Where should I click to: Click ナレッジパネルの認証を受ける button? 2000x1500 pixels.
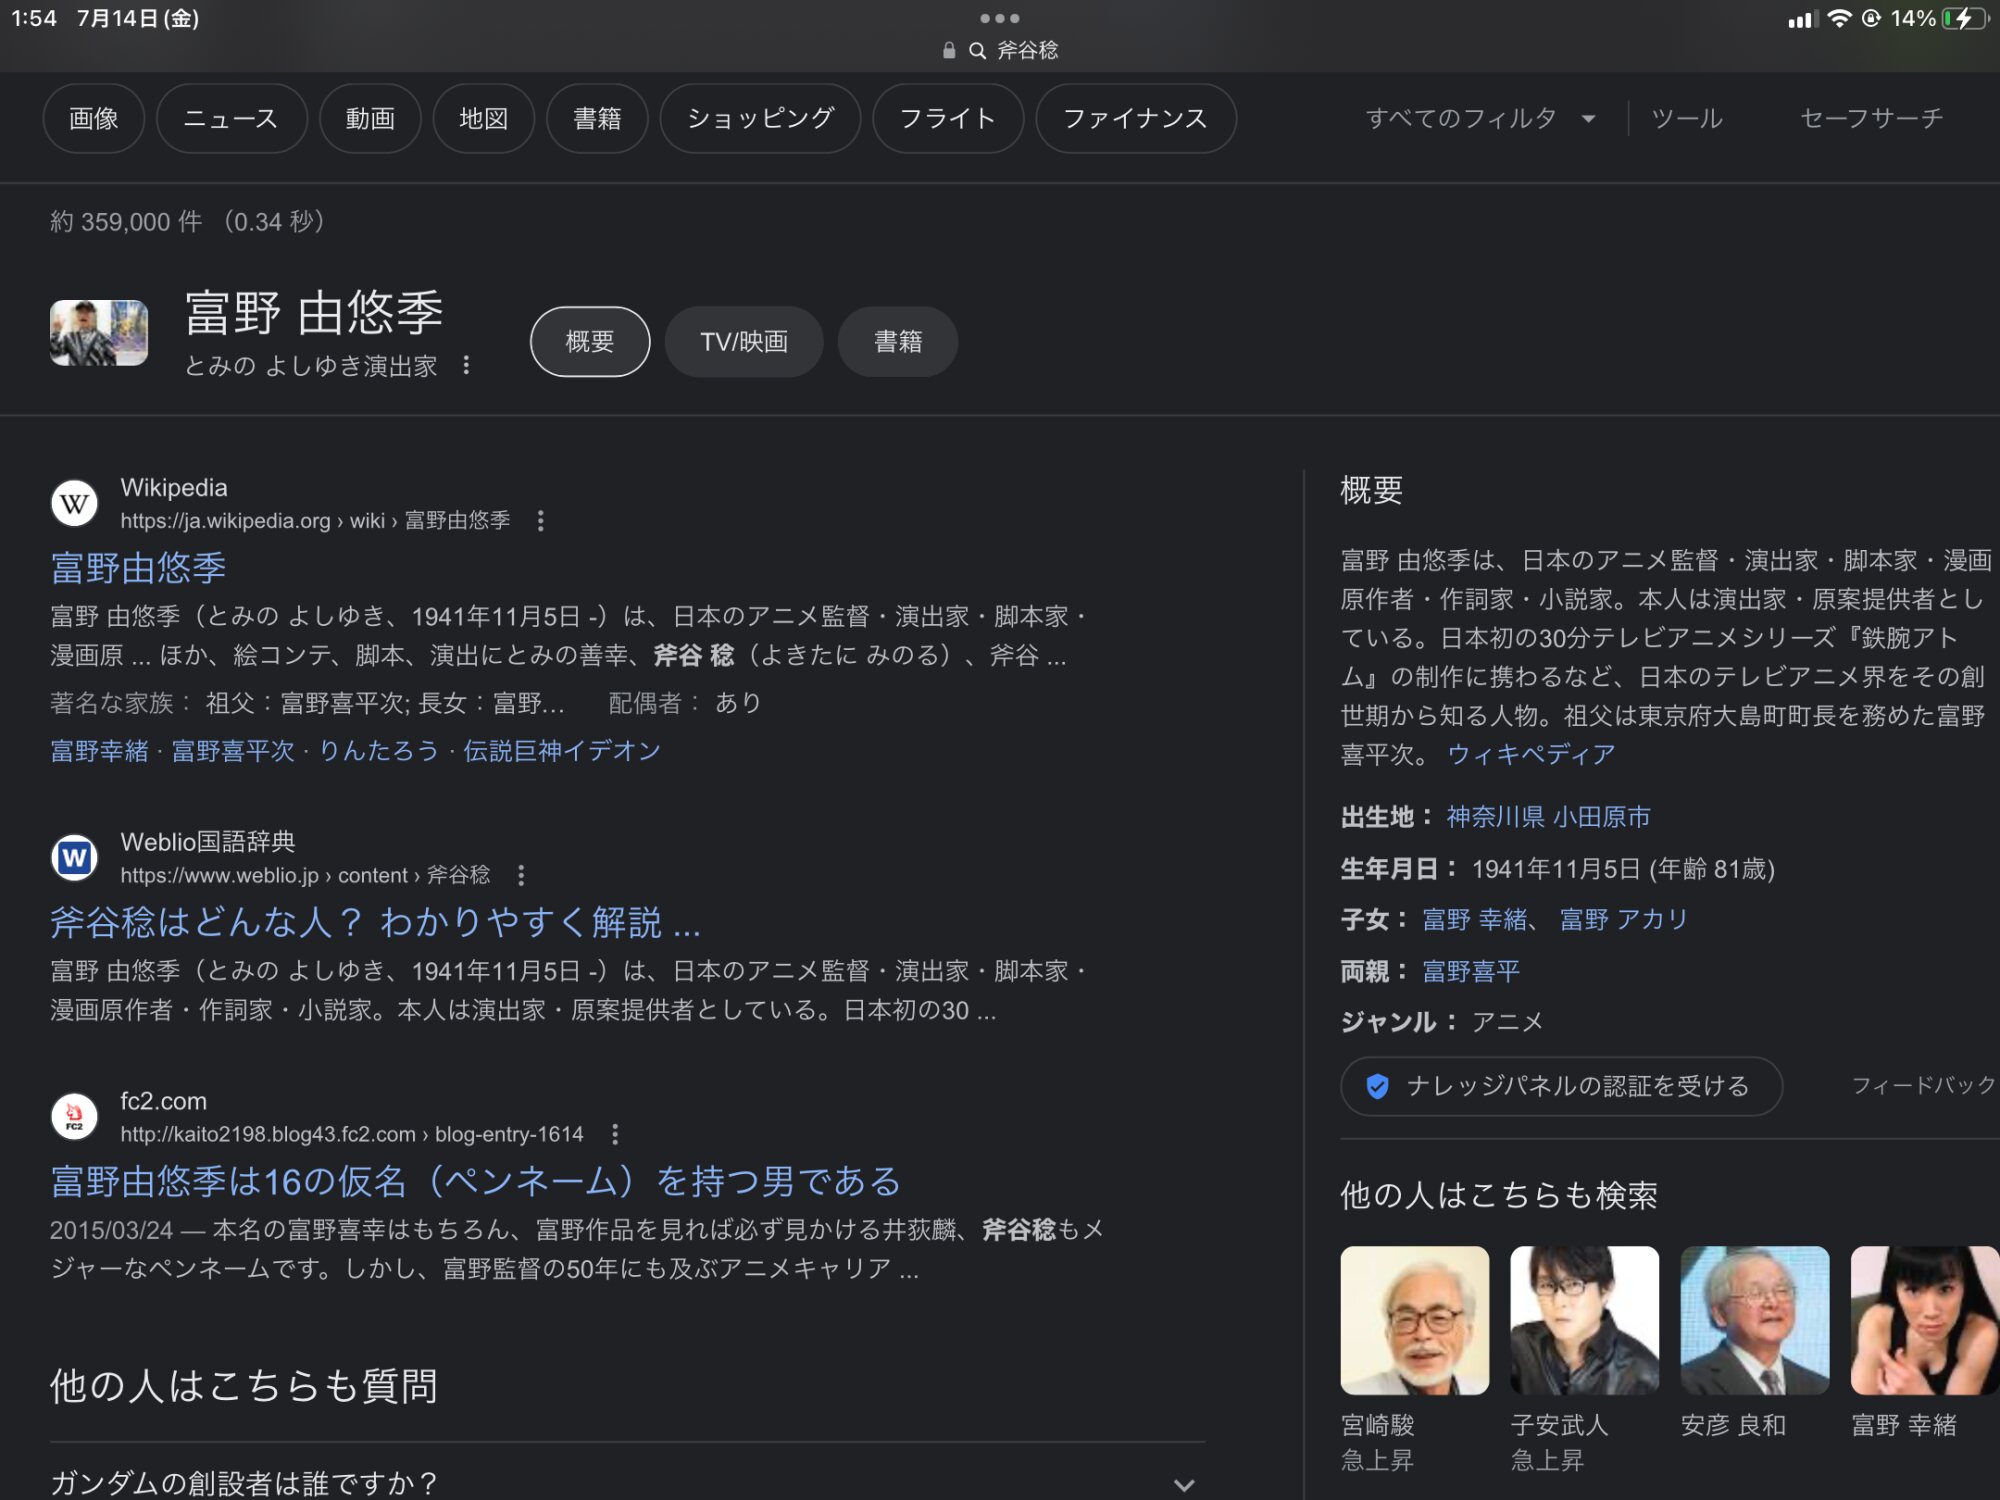point(1561,1087)
